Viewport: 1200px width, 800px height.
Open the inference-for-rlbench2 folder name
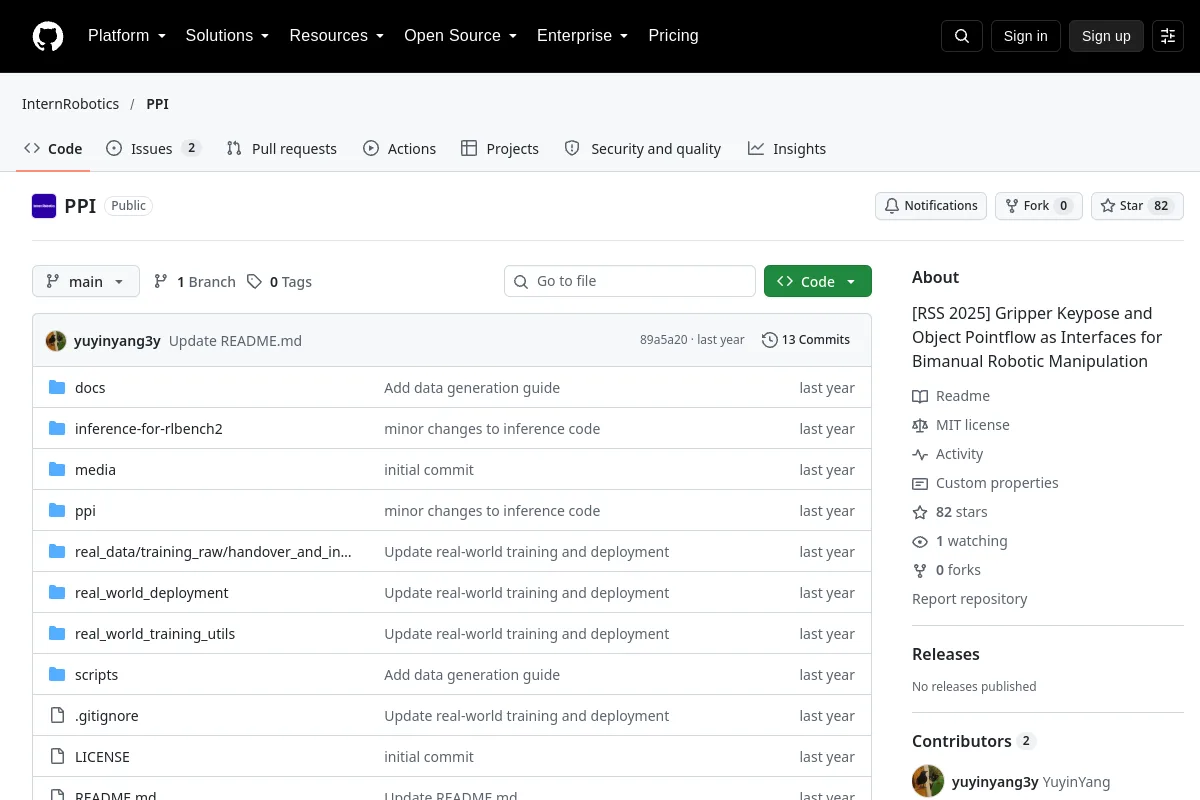click(149, 429)
